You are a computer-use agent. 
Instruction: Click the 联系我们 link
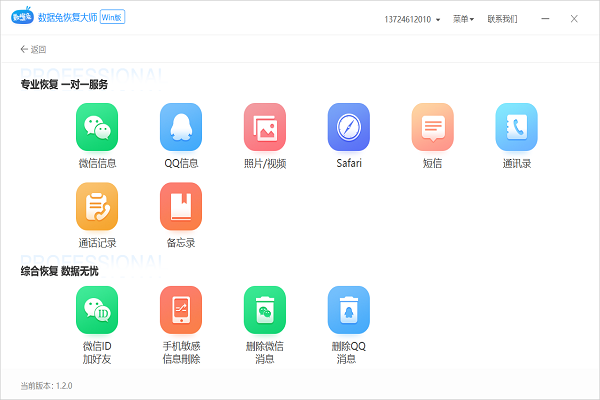click(502, 19)
